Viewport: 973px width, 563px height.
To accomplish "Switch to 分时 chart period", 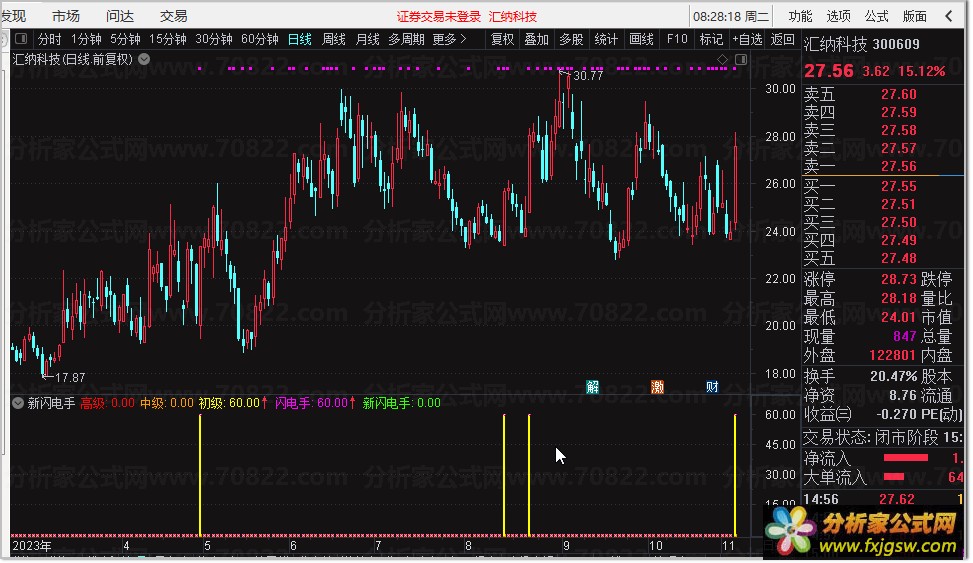I will pyautogui.click(x=50, y=40).
